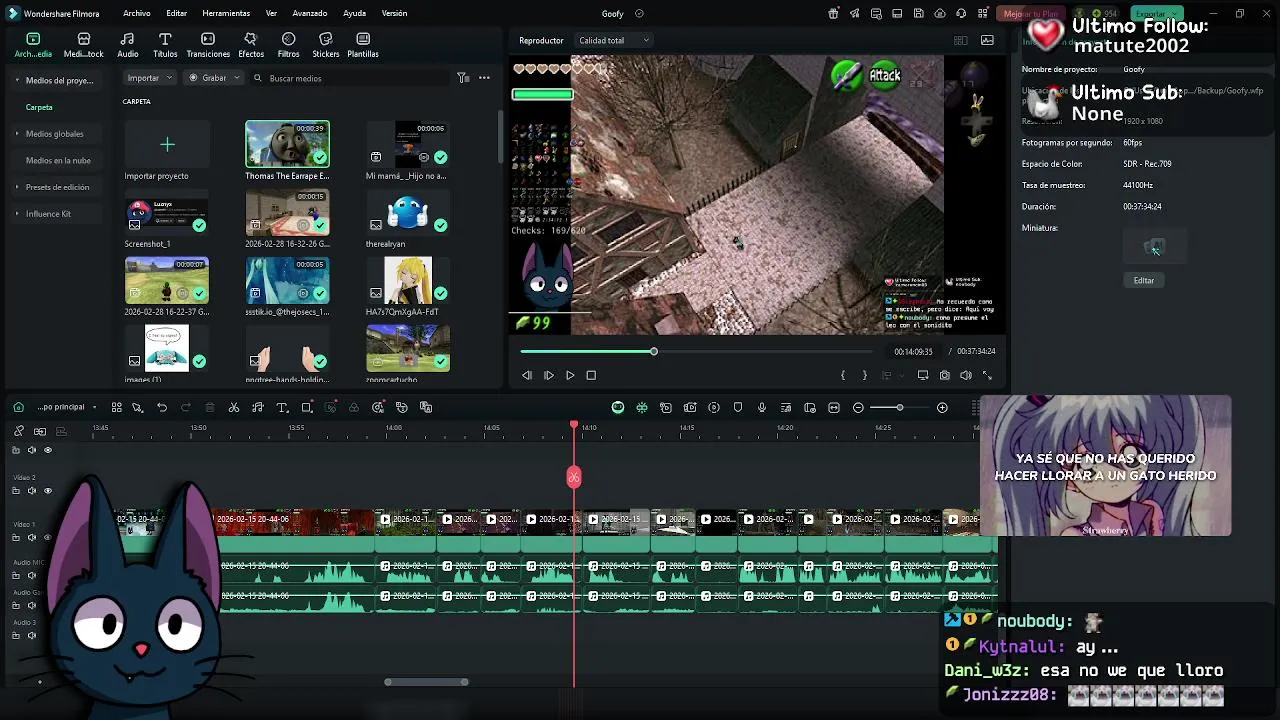Click the undo arrow in timeline toolbar
The image size is (1280, 720).
tap(162, 407)
